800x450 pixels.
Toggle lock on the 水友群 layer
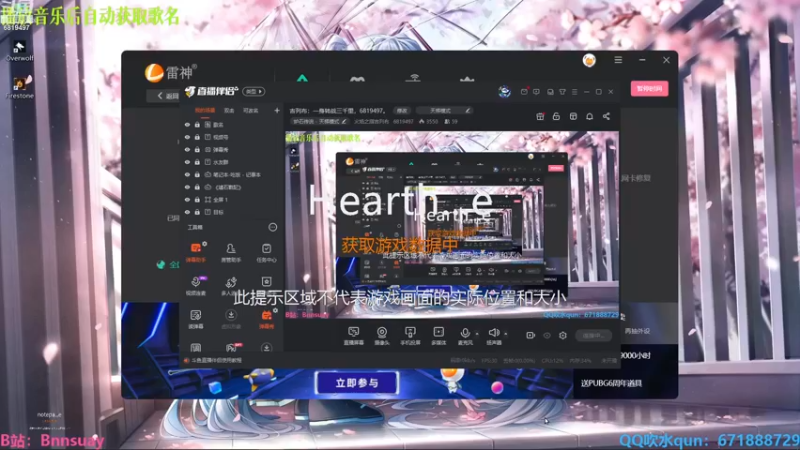point(197,162)
